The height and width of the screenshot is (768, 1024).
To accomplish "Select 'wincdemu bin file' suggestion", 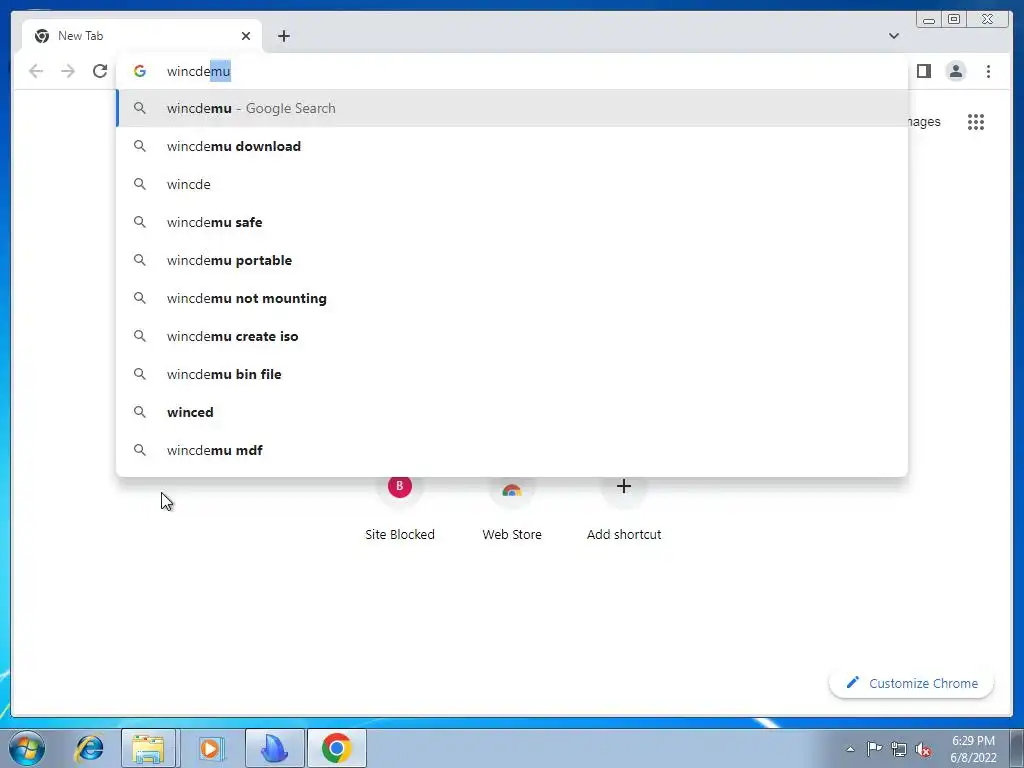I will click(x=512, y=374).
